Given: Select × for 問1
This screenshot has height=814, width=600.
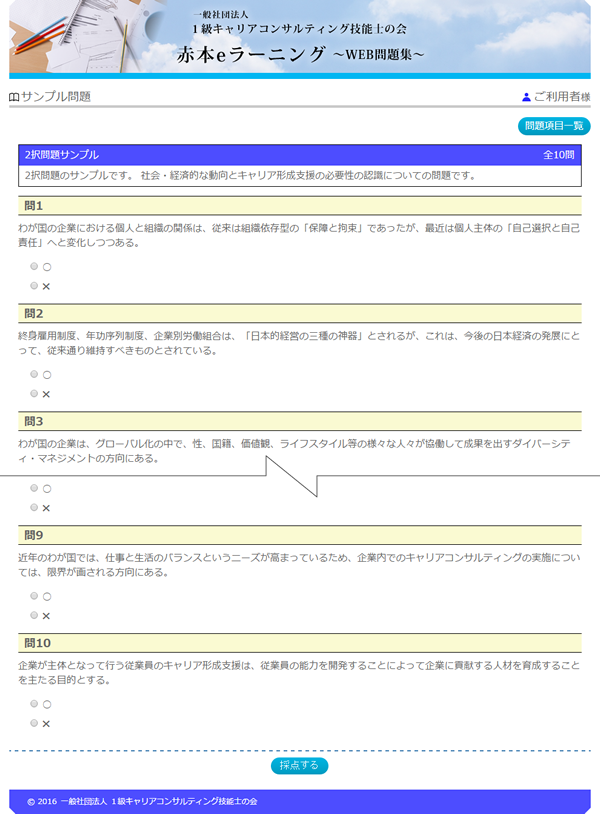Looking at the screenshot, I should (x=34, y=286).
